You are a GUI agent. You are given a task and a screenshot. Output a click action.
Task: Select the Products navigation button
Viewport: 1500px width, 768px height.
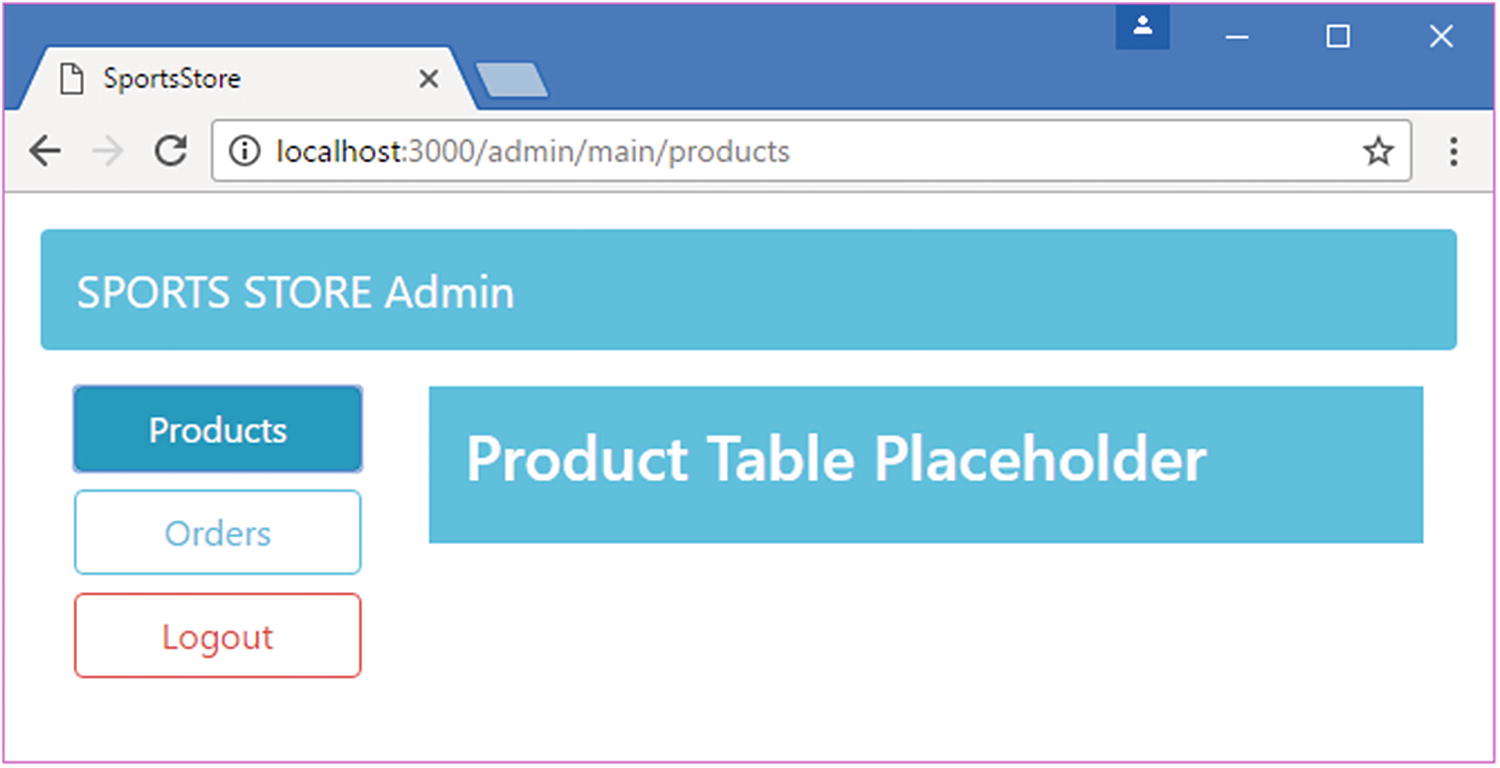coord(218,430)
